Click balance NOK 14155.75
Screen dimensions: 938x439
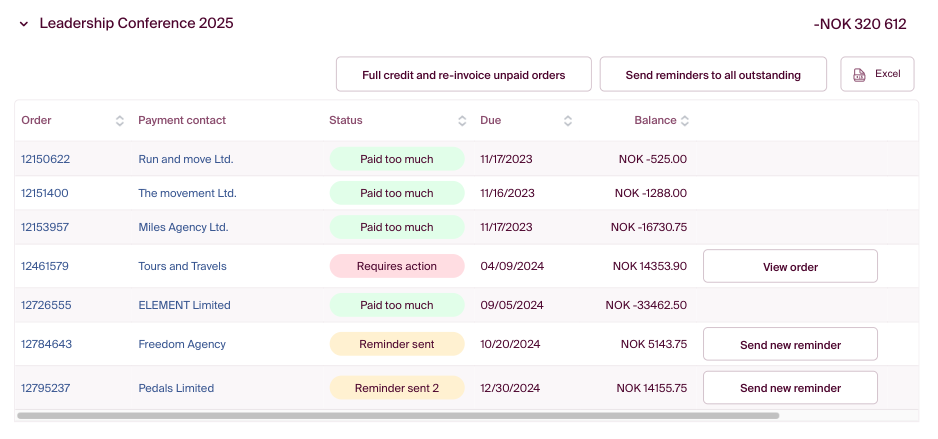pos(652,388)
